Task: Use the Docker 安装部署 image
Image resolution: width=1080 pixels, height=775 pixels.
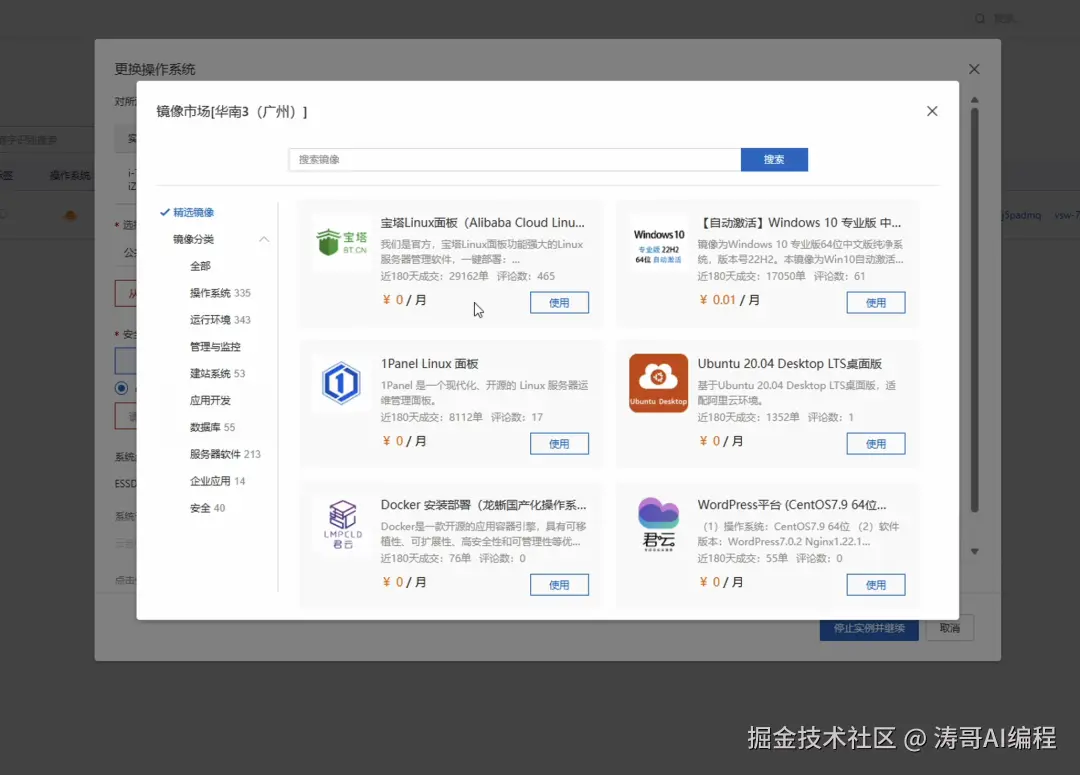Action: 559,585
